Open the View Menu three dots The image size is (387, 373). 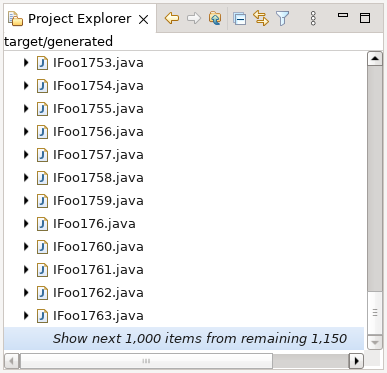click(x=313, y=18)
